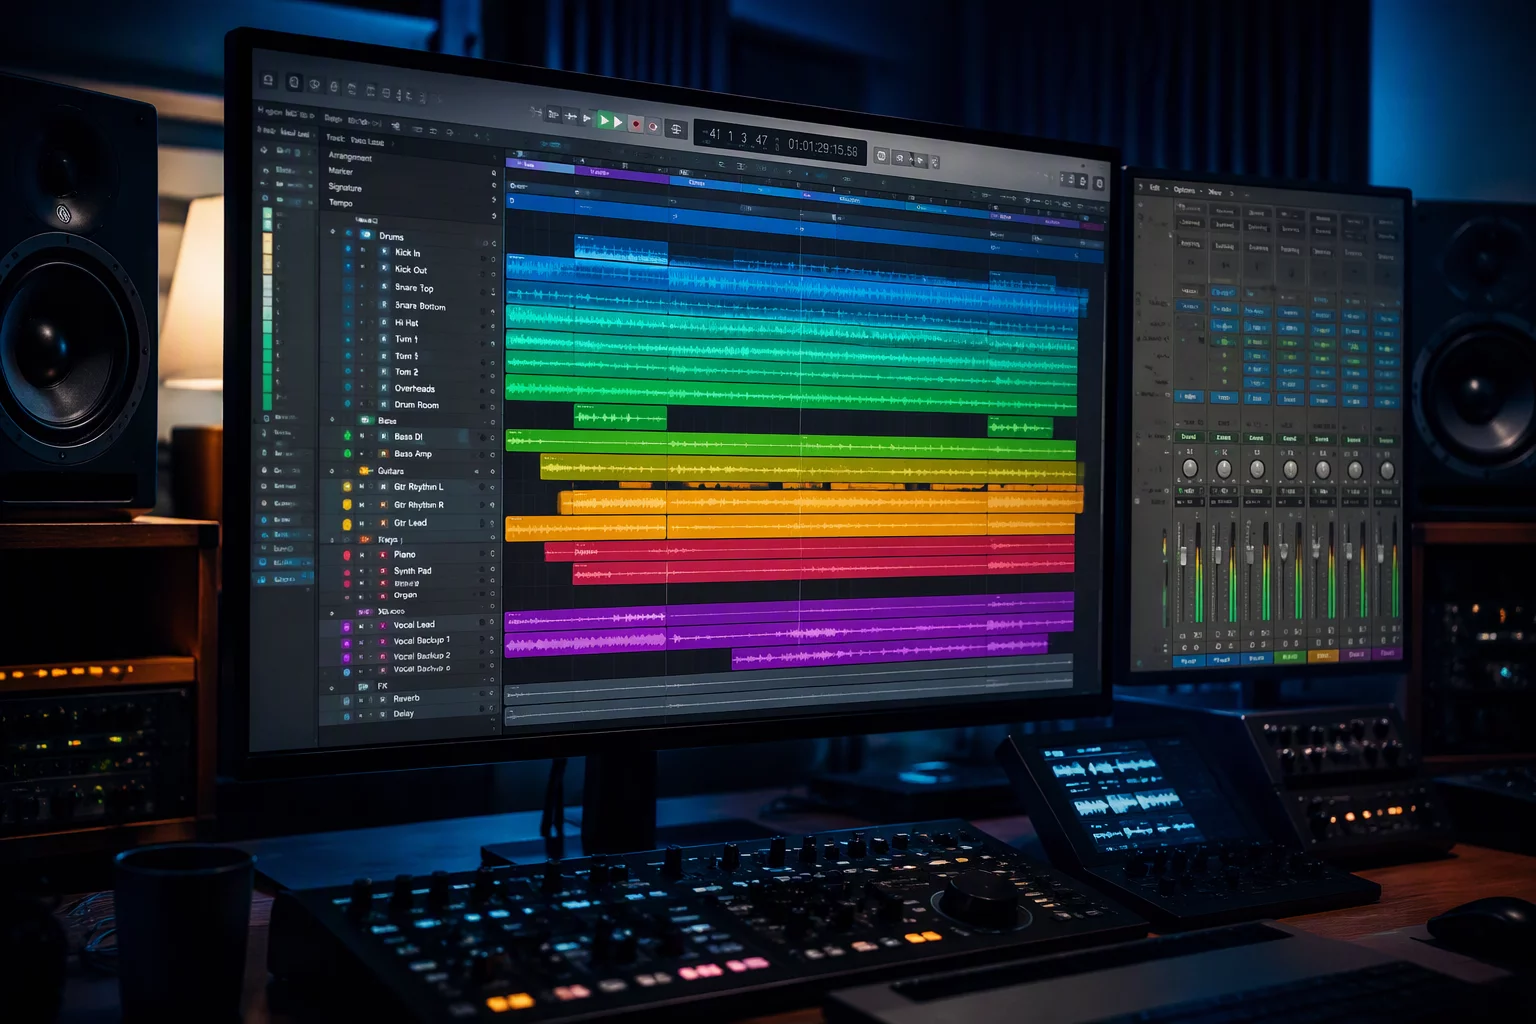Collapse the Bass track group
The width and height of the screenshot is (1536, 1024).
coord(333,419)
